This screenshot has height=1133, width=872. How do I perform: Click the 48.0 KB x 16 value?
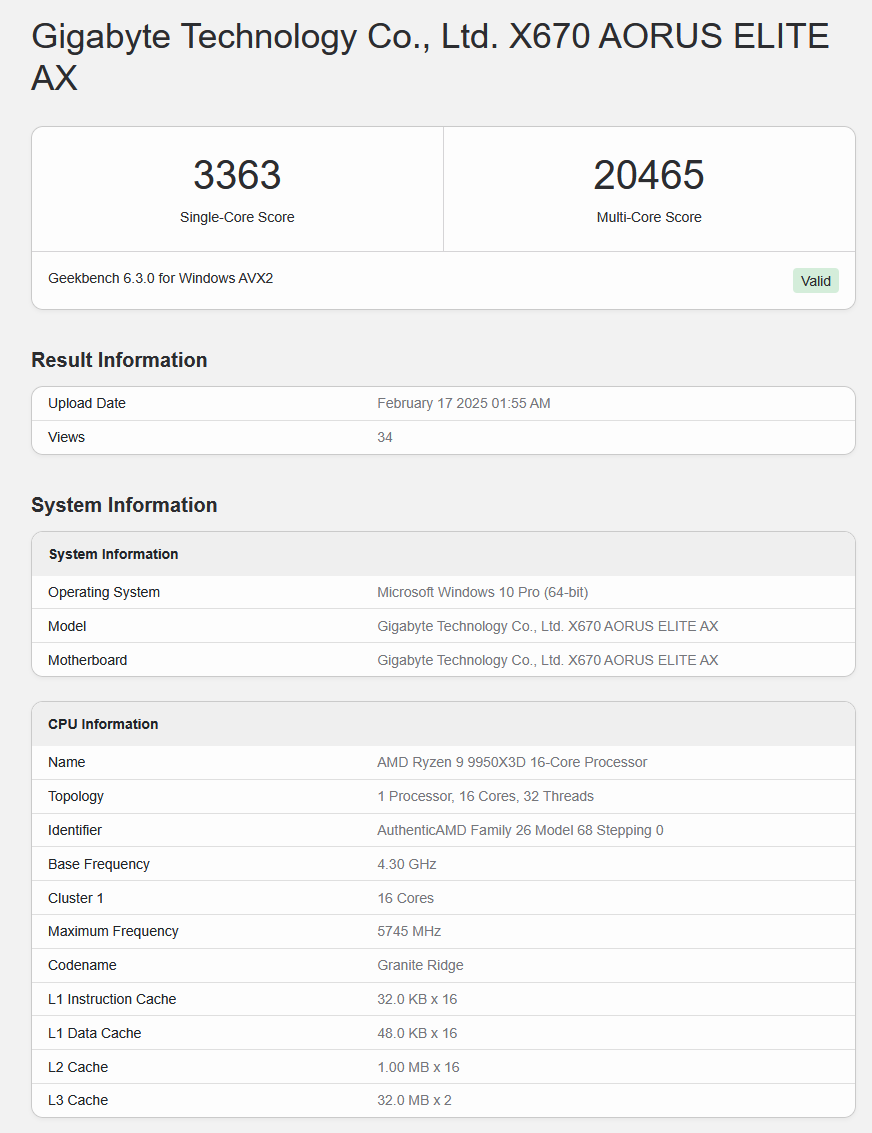click(x=417, y=1033)
